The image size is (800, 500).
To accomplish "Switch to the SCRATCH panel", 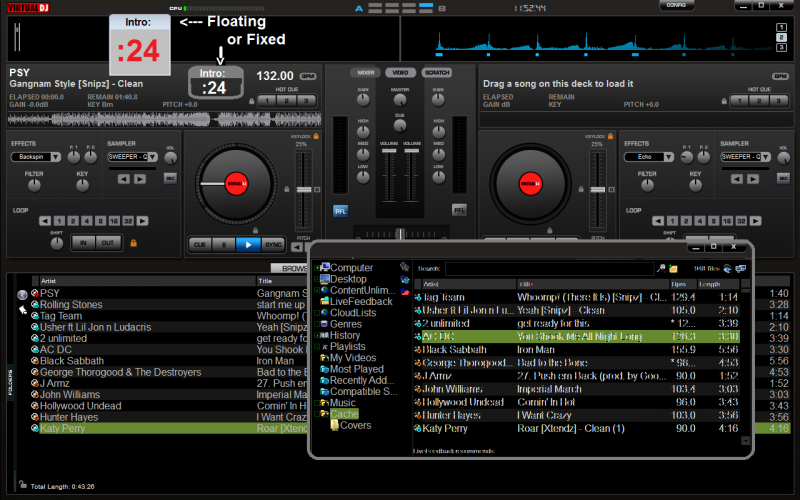I will pyautogui.click(x=437, y=72).
